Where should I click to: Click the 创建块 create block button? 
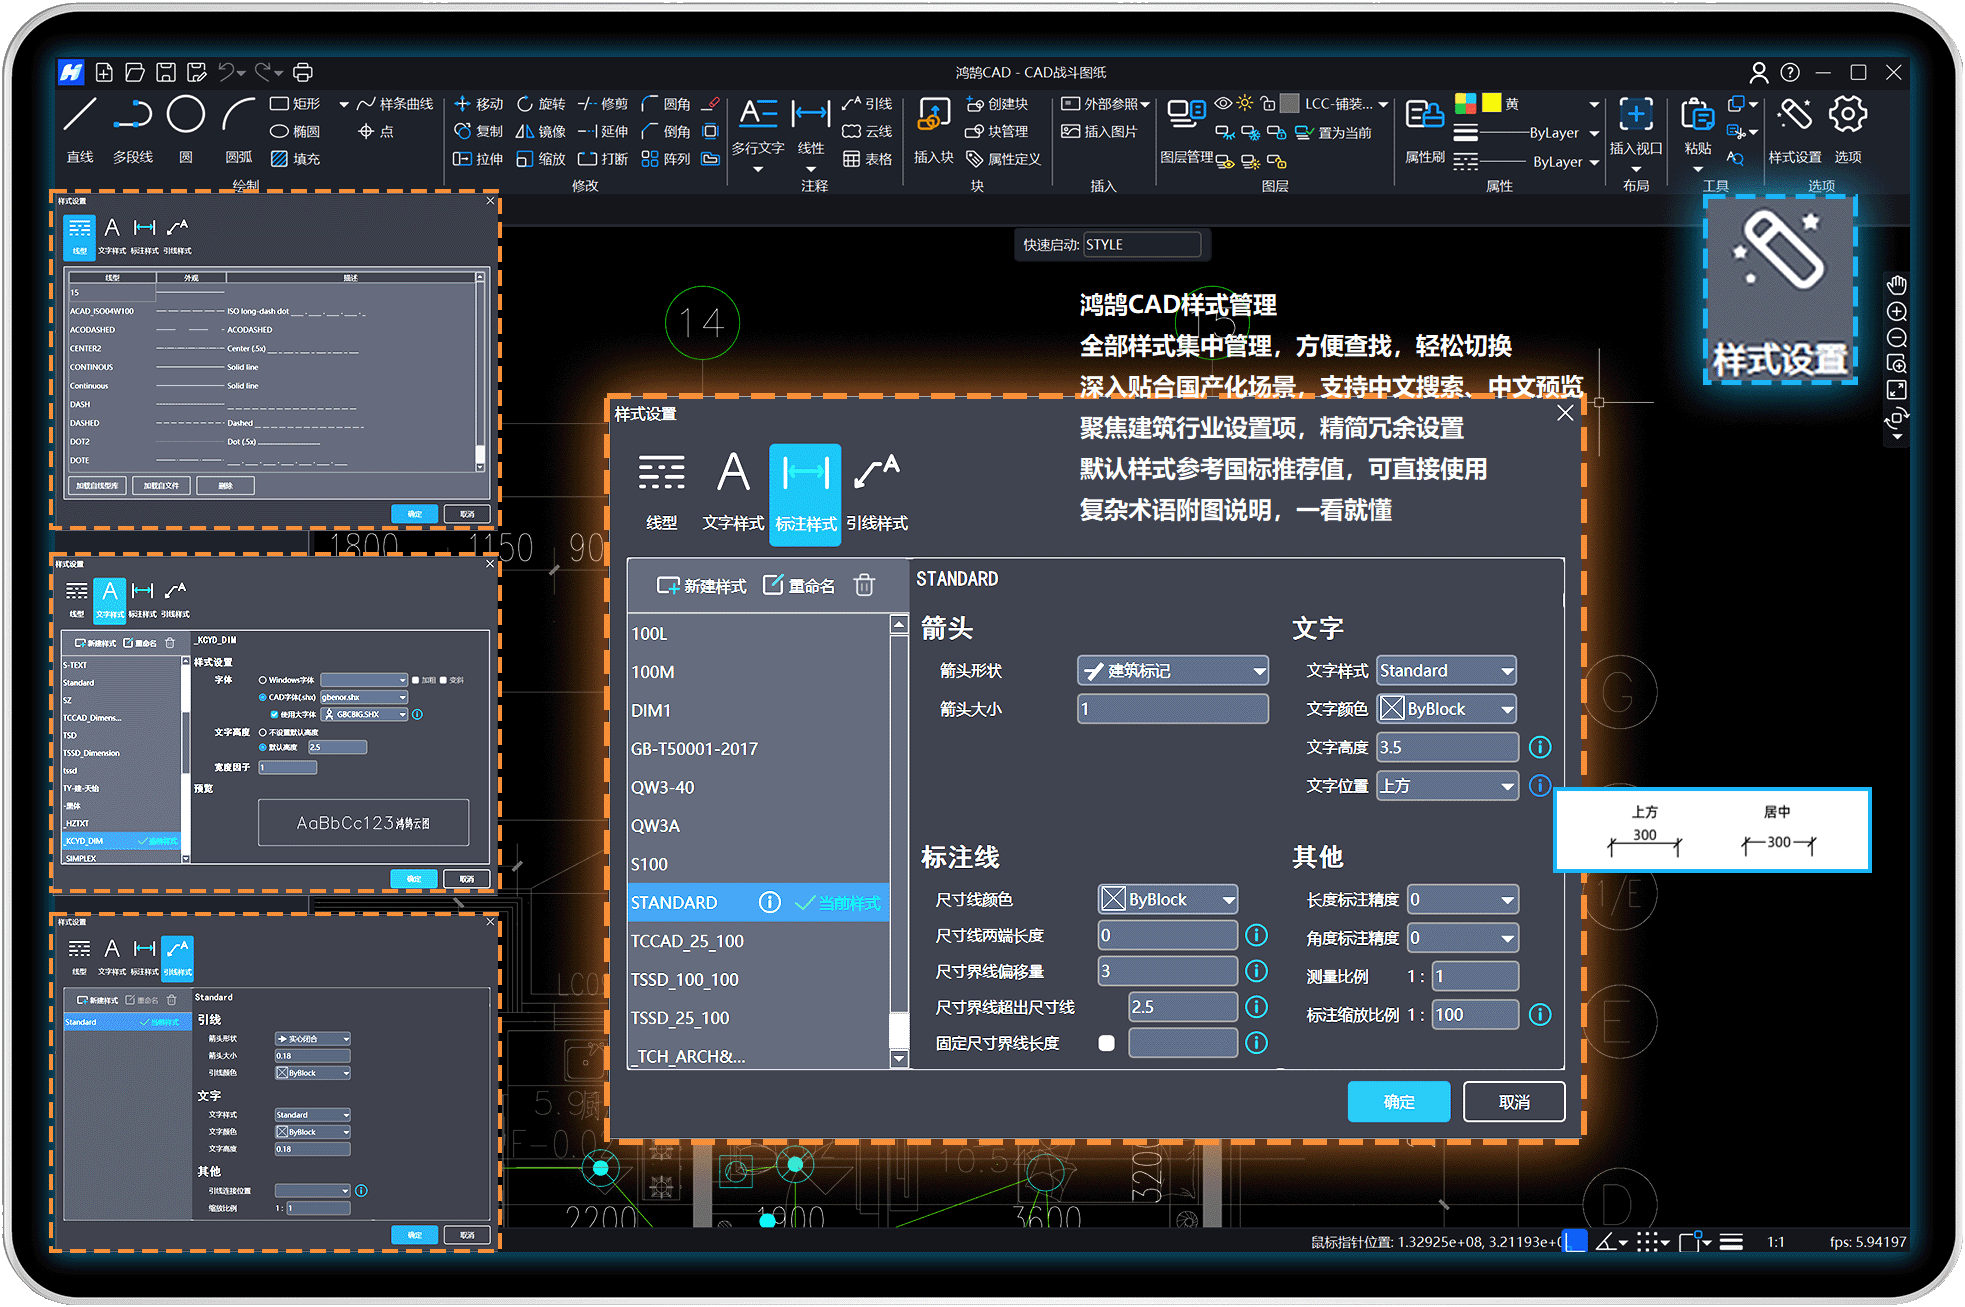pyautogui.click(x=997, y=104)
